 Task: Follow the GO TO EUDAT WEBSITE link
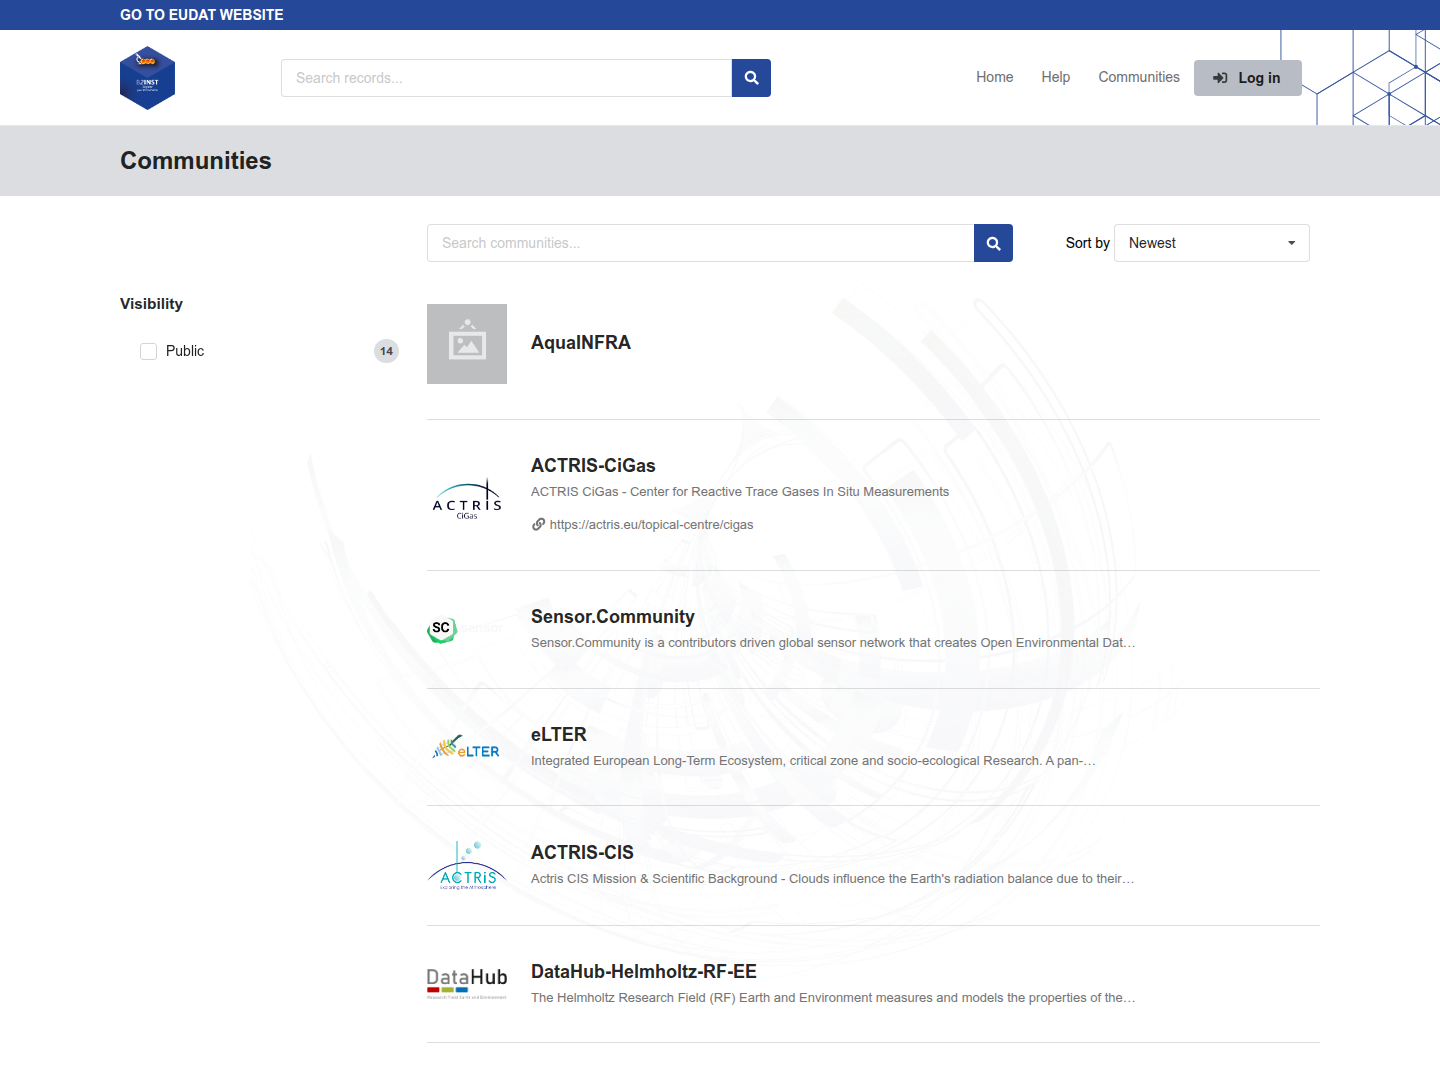point(202,15)
